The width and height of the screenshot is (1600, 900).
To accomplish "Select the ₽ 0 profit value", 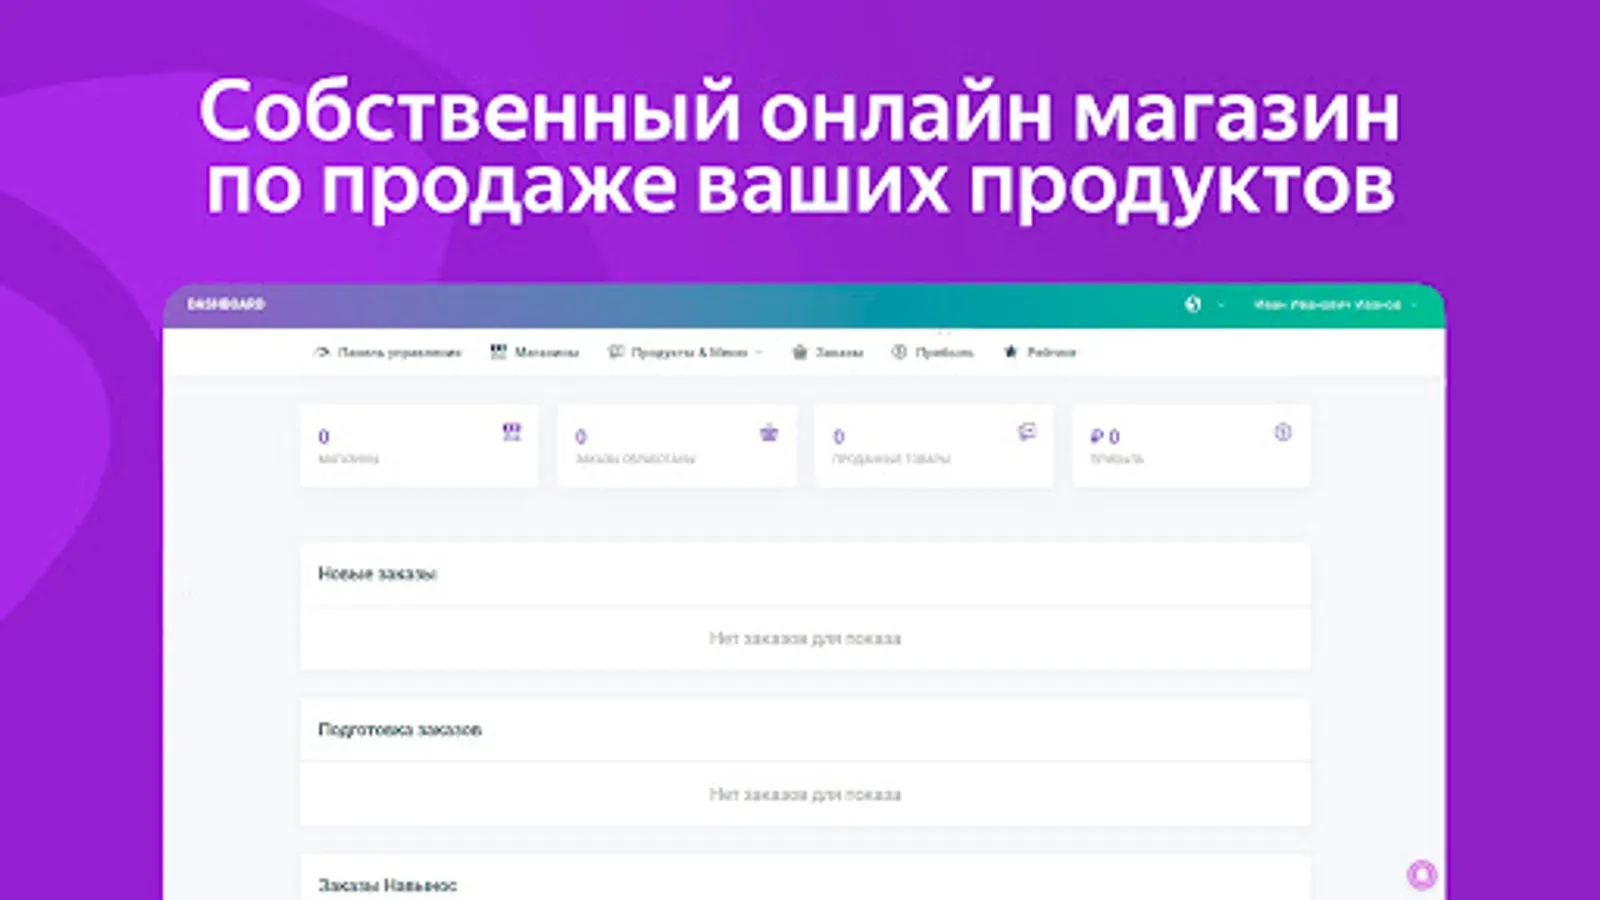I will pyautogui.click(x=1105, y=437).
